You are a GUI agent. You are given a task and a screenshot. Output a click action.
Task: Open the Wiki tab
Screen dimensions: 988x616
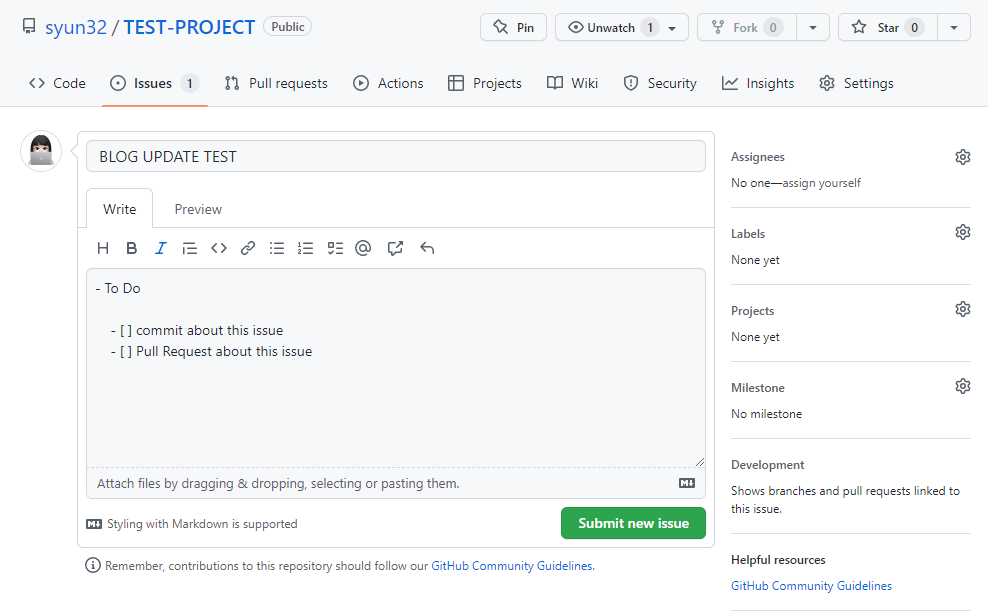(x=572, y=83)
